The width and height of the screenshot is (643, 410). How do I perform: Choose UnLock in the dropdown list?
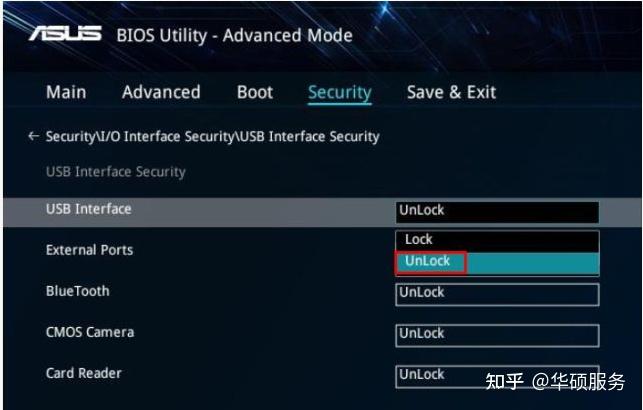point(428,262)
